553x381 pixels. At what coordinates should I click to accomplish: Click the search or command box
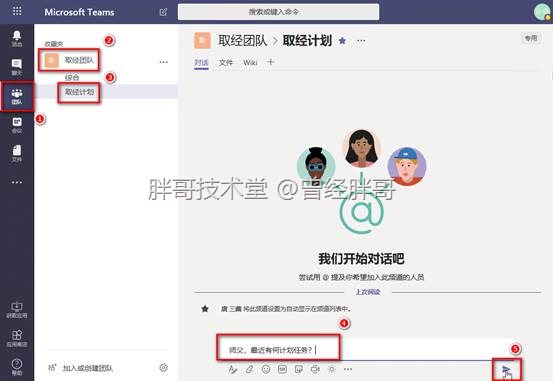tap(278, 12)
